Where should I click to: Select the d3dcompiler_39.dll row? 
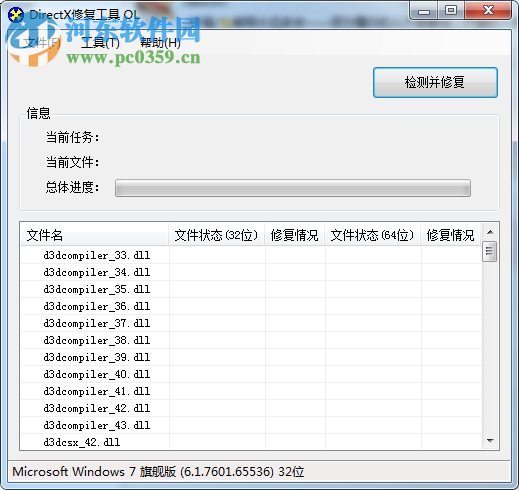(251, 357)
